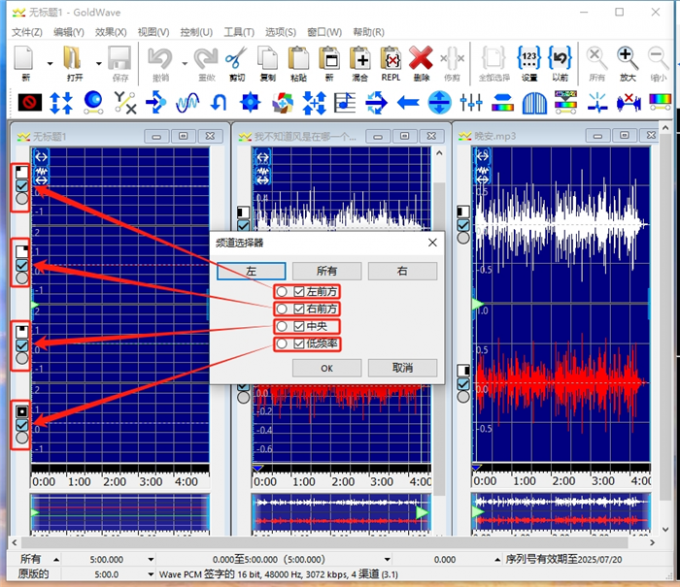
Task: Click the Mix (混合) clipboard plus icon
Action: pyautogui.click(x=360, y=58)
